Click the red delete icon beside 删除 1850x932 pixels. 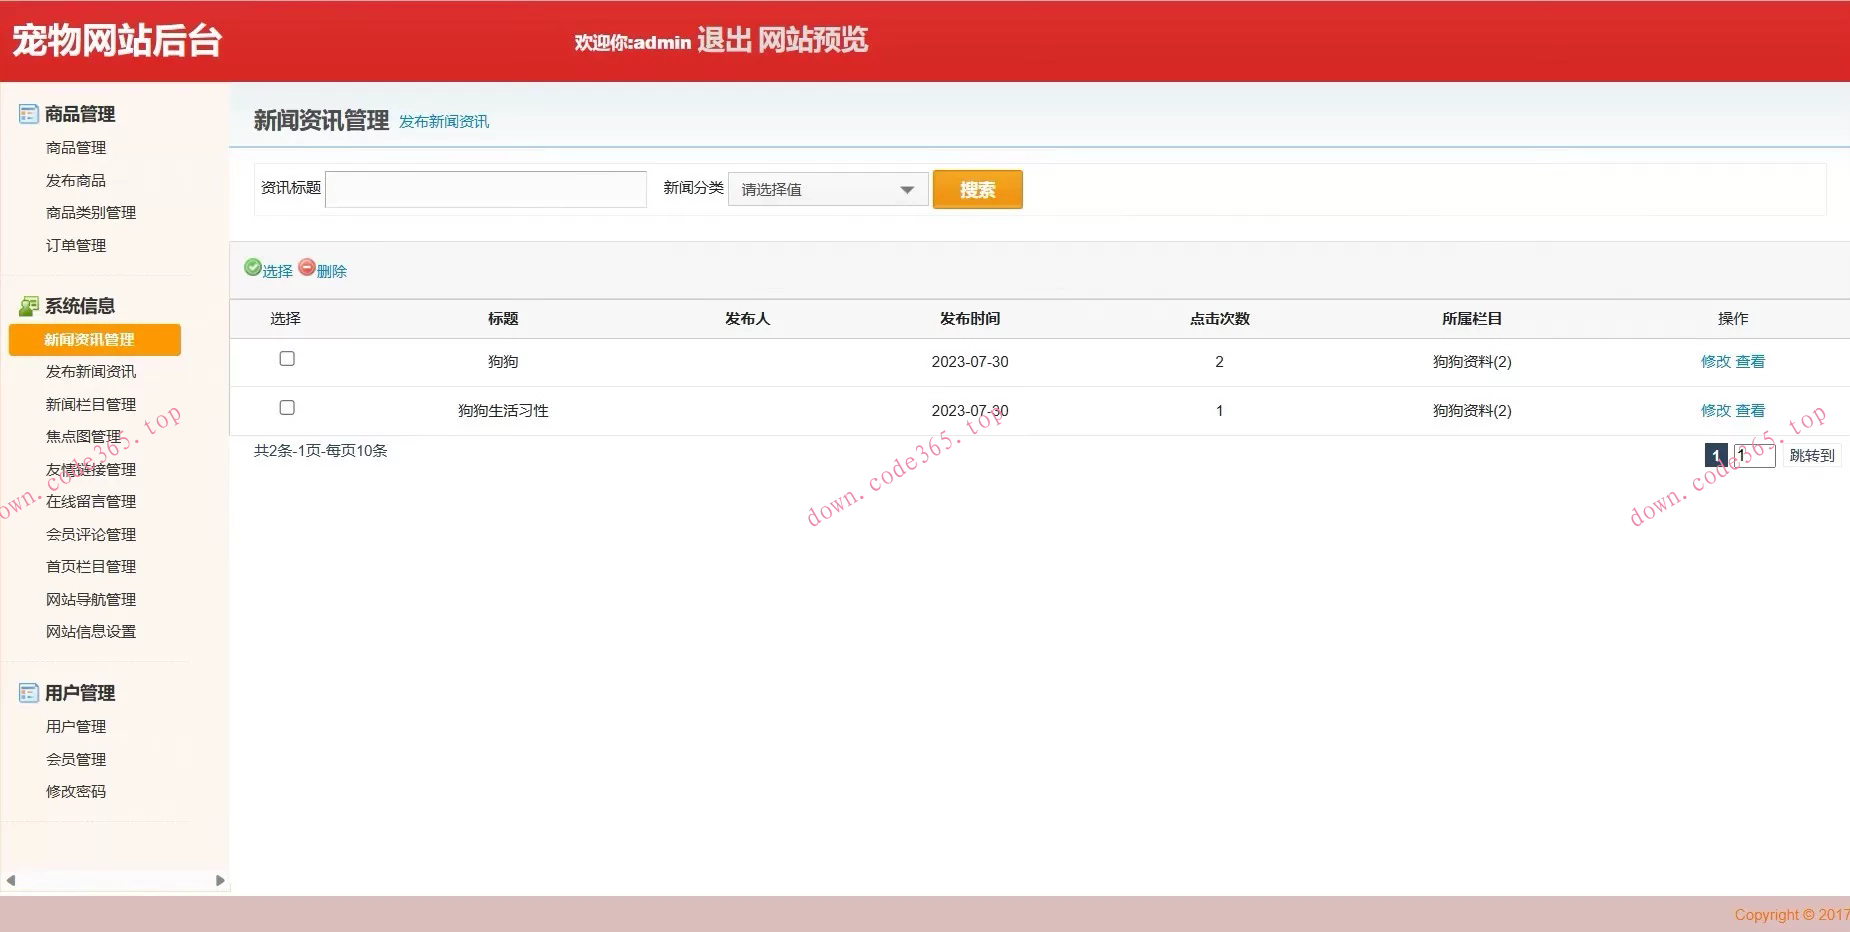pos(309,269)
